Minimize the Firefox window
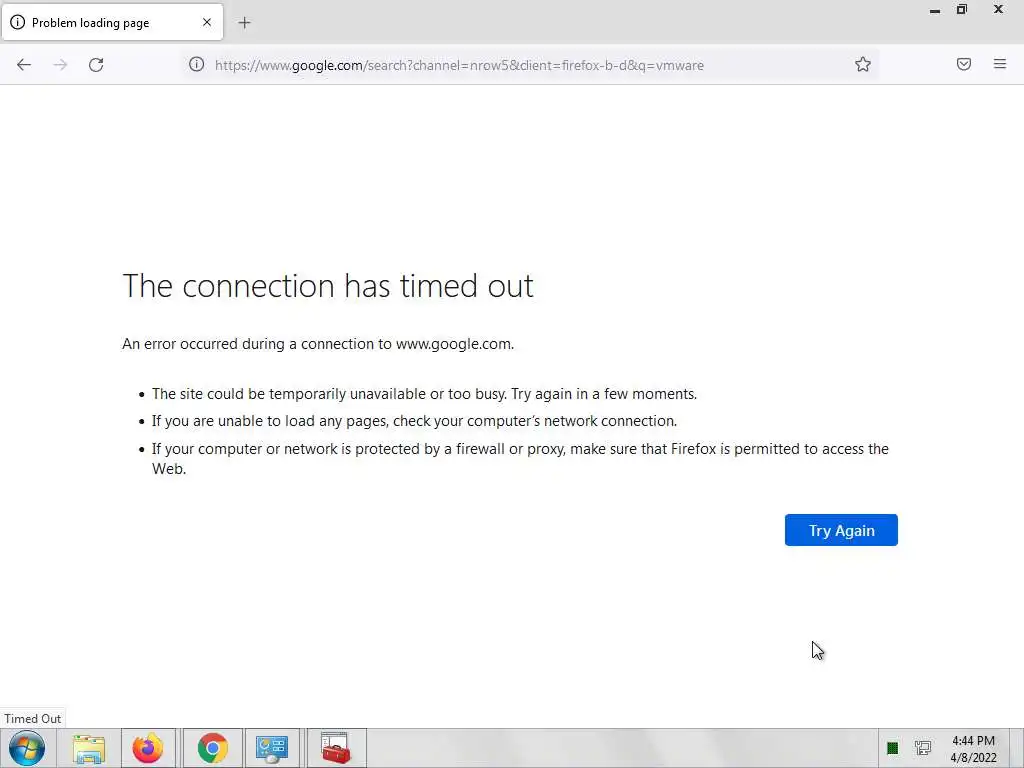The image size is (1024, 768). 935,10
